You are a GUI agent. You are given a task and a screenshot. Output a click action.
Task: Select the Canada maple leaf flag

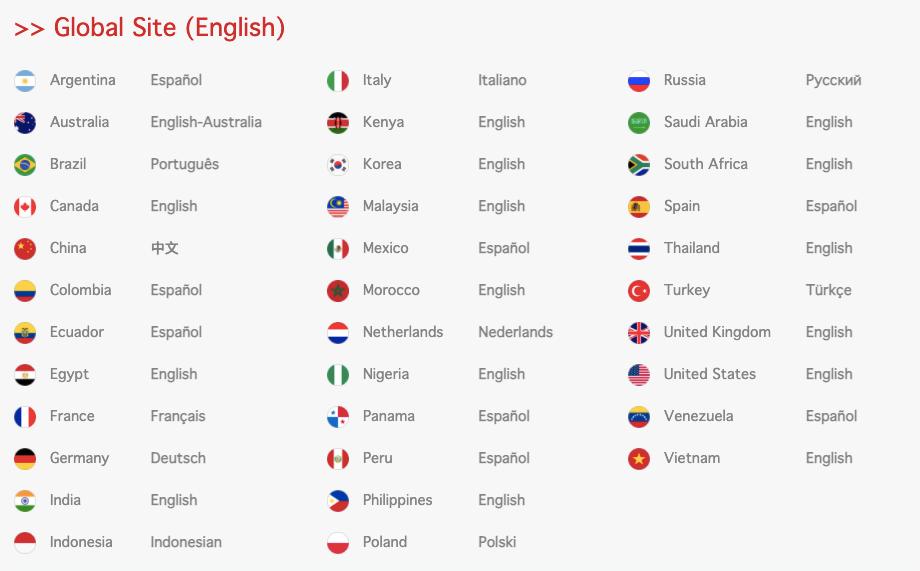pos(25,207)
